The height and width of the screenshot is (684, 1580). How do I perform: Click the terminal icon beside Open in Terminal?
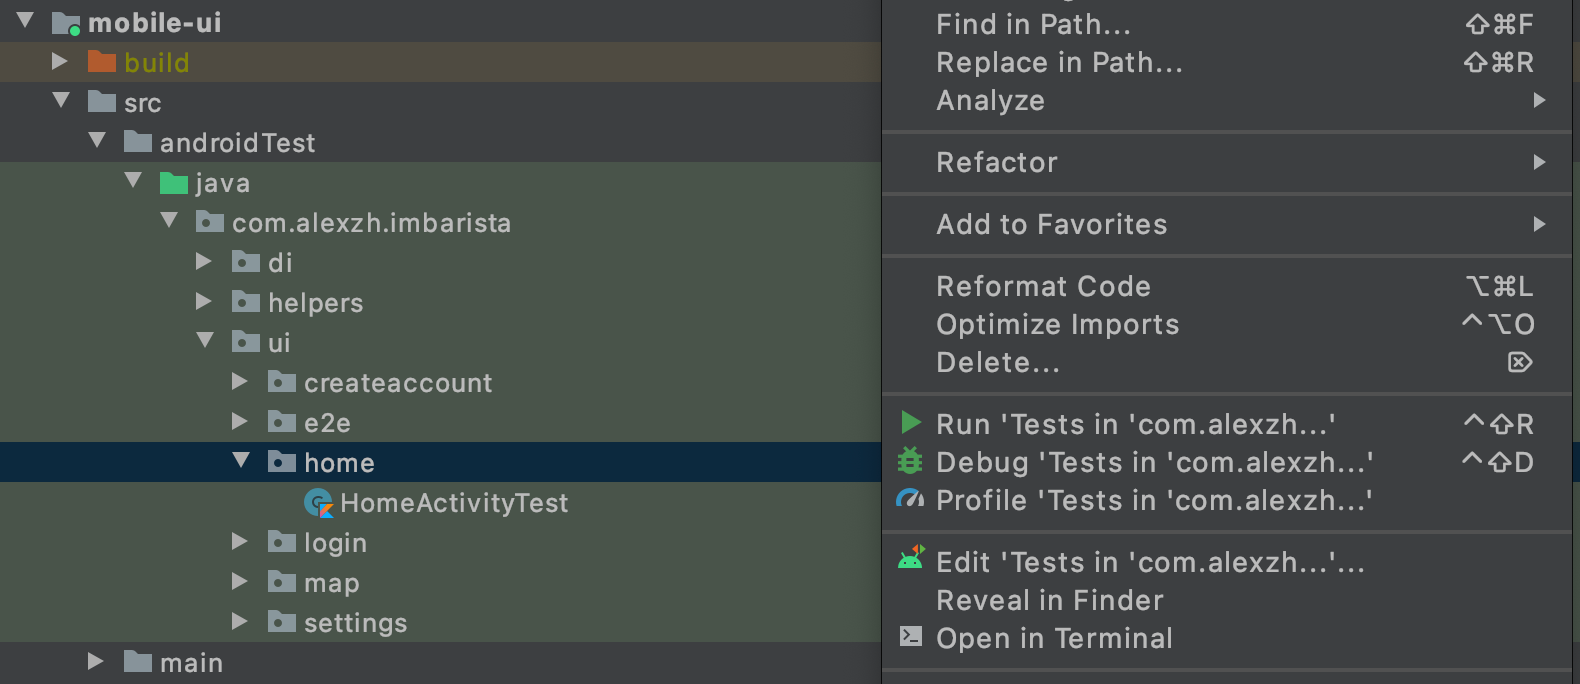910,636
